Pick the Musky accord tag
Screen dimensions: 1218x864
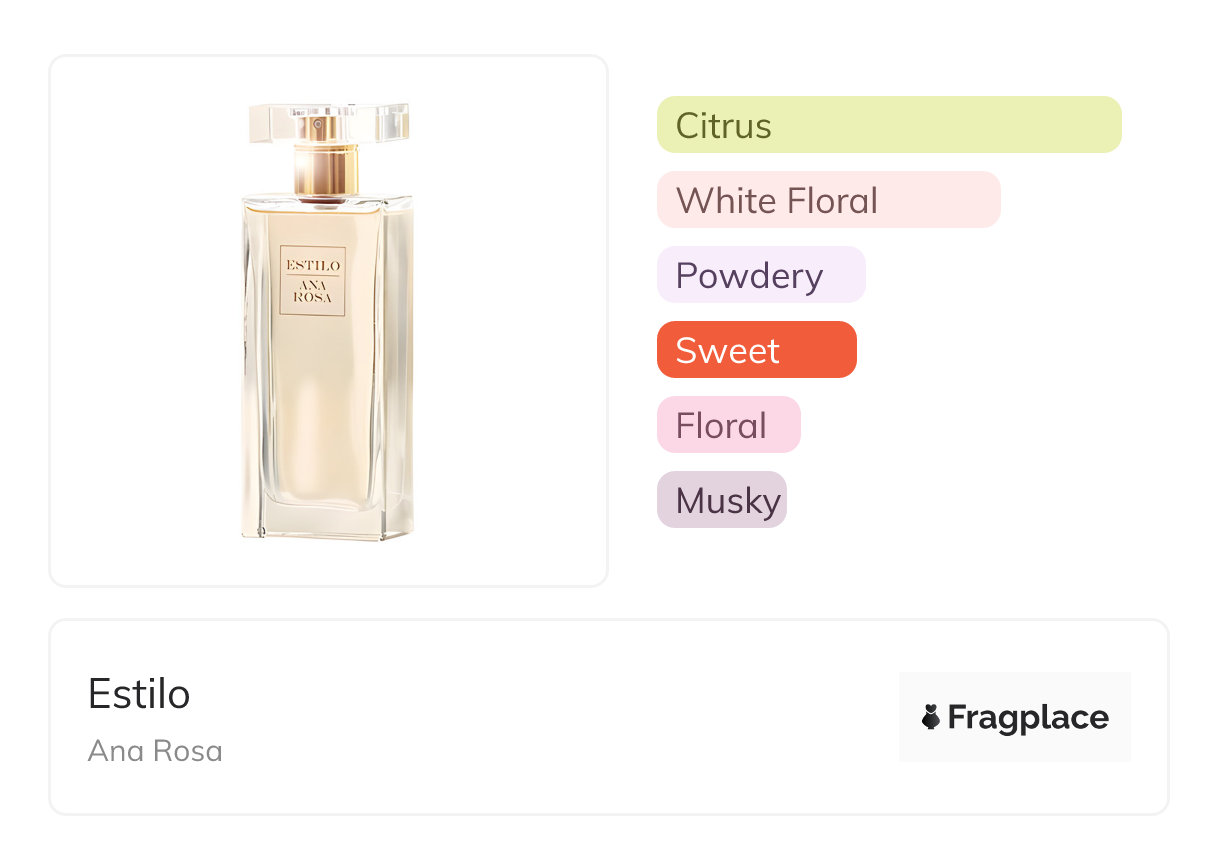click(x=721, y=500)
